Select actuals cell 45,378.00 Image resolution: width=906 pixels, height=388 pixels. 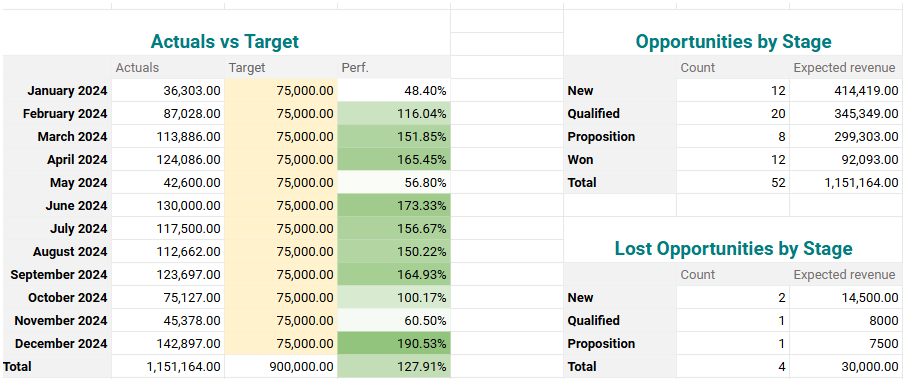(168, 320)
